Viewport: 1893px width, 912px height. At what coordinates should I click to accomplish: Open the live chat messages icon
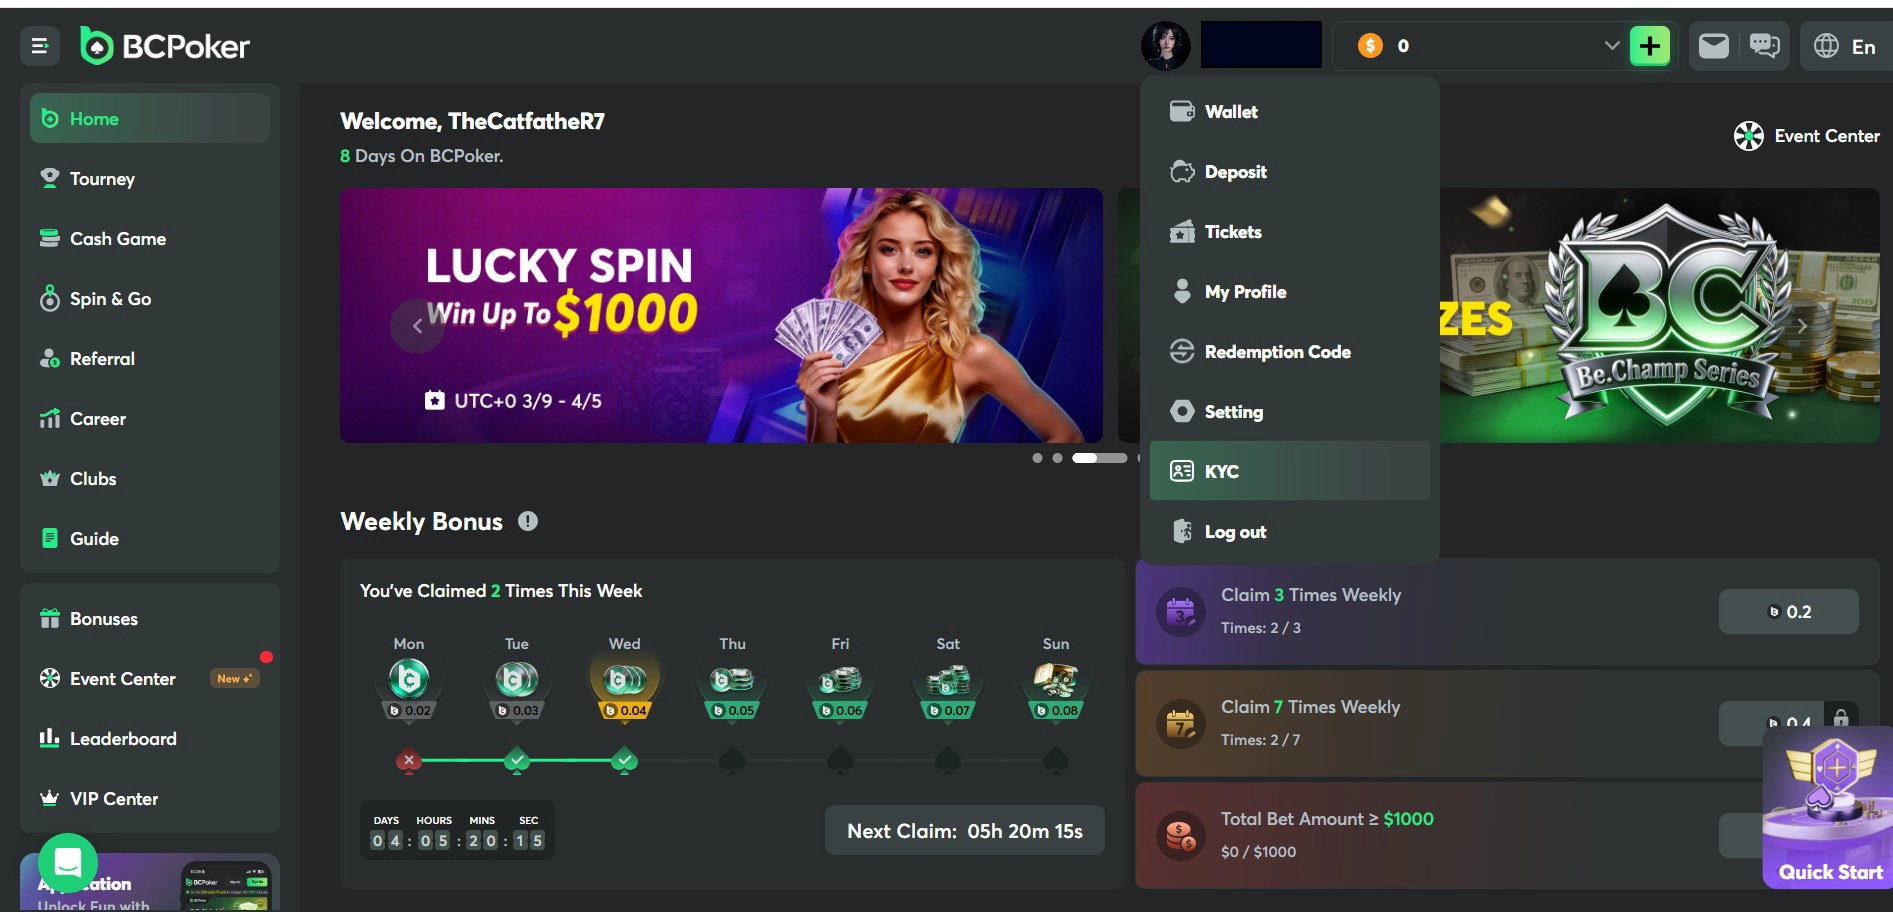point(1765,46)
